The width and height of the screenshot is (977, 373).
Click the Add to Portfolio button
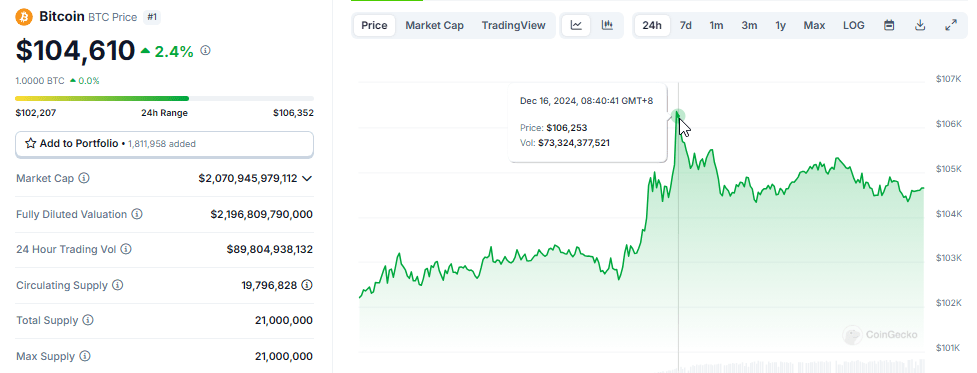pos(164,144)
